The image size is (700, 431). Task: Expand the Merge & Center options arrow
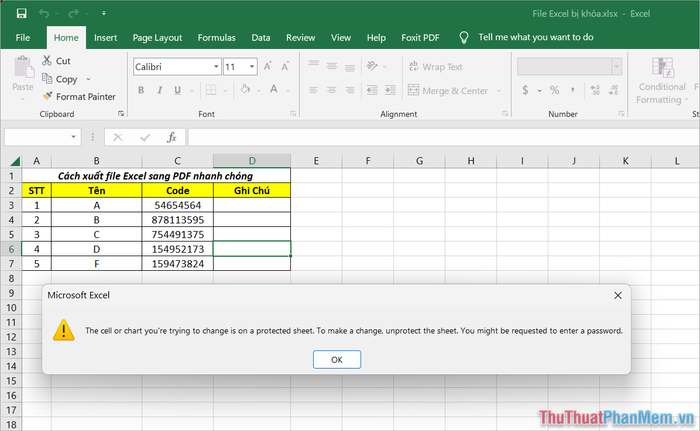499,91
